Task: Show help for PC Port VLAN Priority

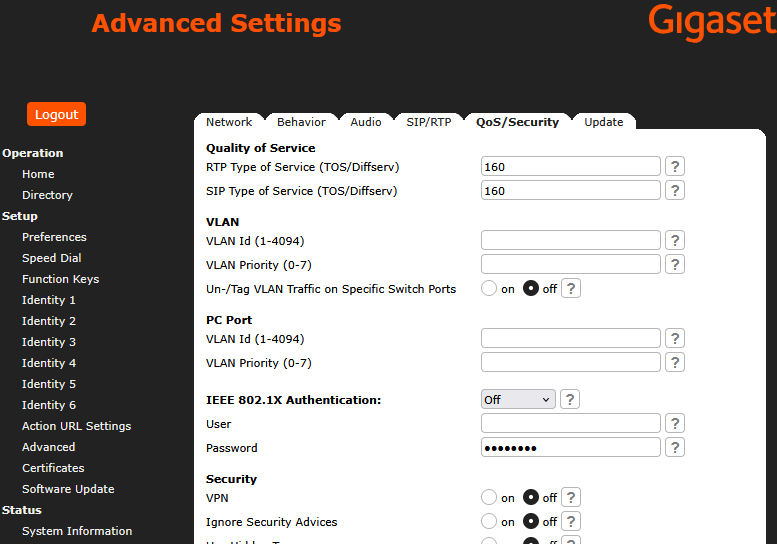Action: click(674, 362)
